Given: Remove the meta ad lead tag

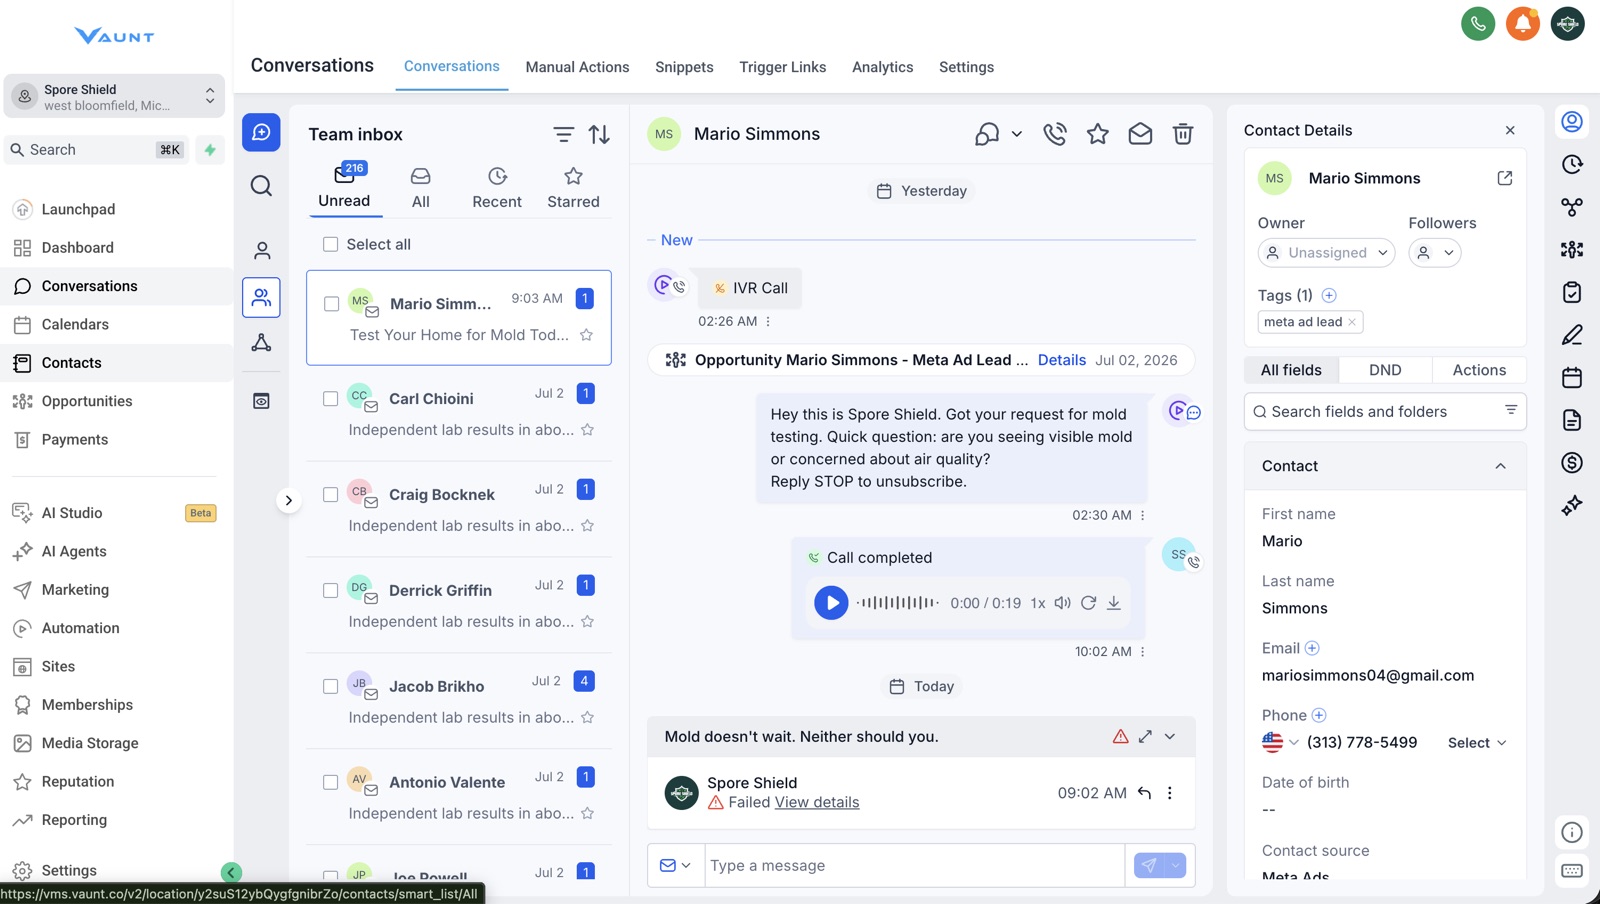Looking at the screenshot, I should click(x=1352, y=322).
